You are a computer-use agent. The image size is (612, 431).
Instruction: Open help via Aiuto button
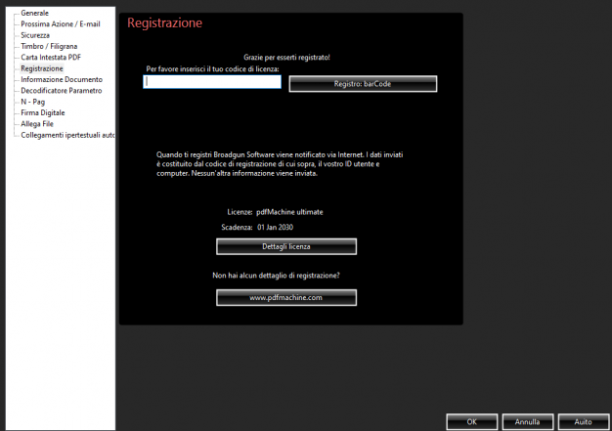pyautogui.click(x=583, y=422)
